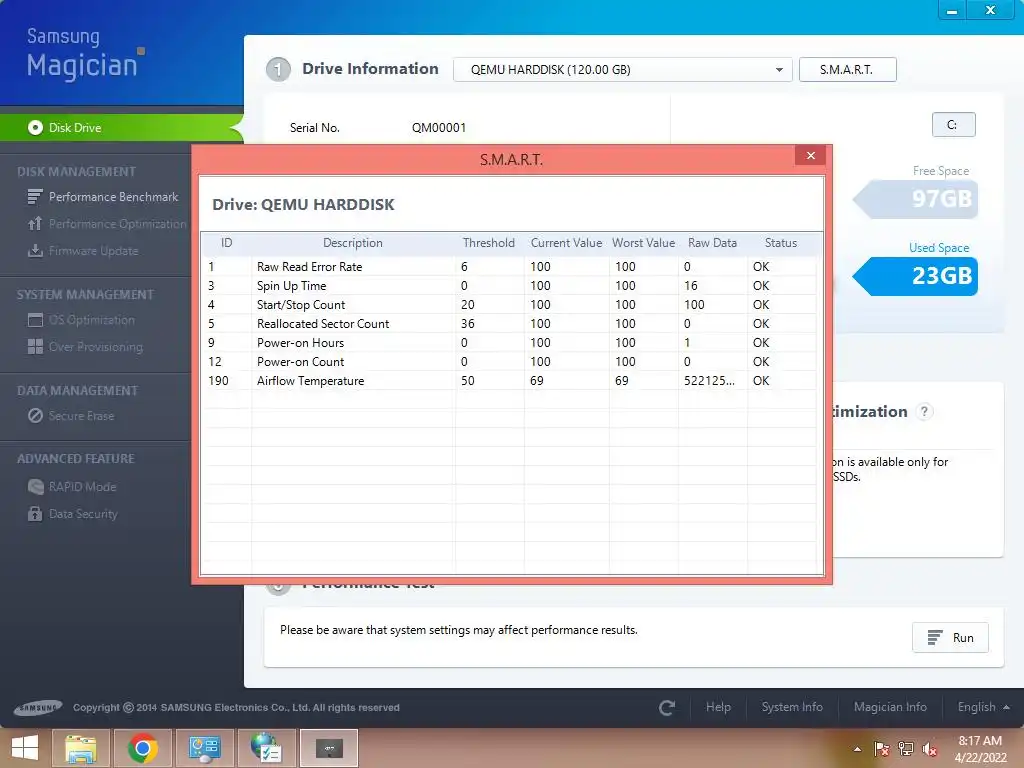The width and height of the screenshot is (1024, 768).
Task: Open Over Provisioning menu item
Action: click(x=95, y=347)
